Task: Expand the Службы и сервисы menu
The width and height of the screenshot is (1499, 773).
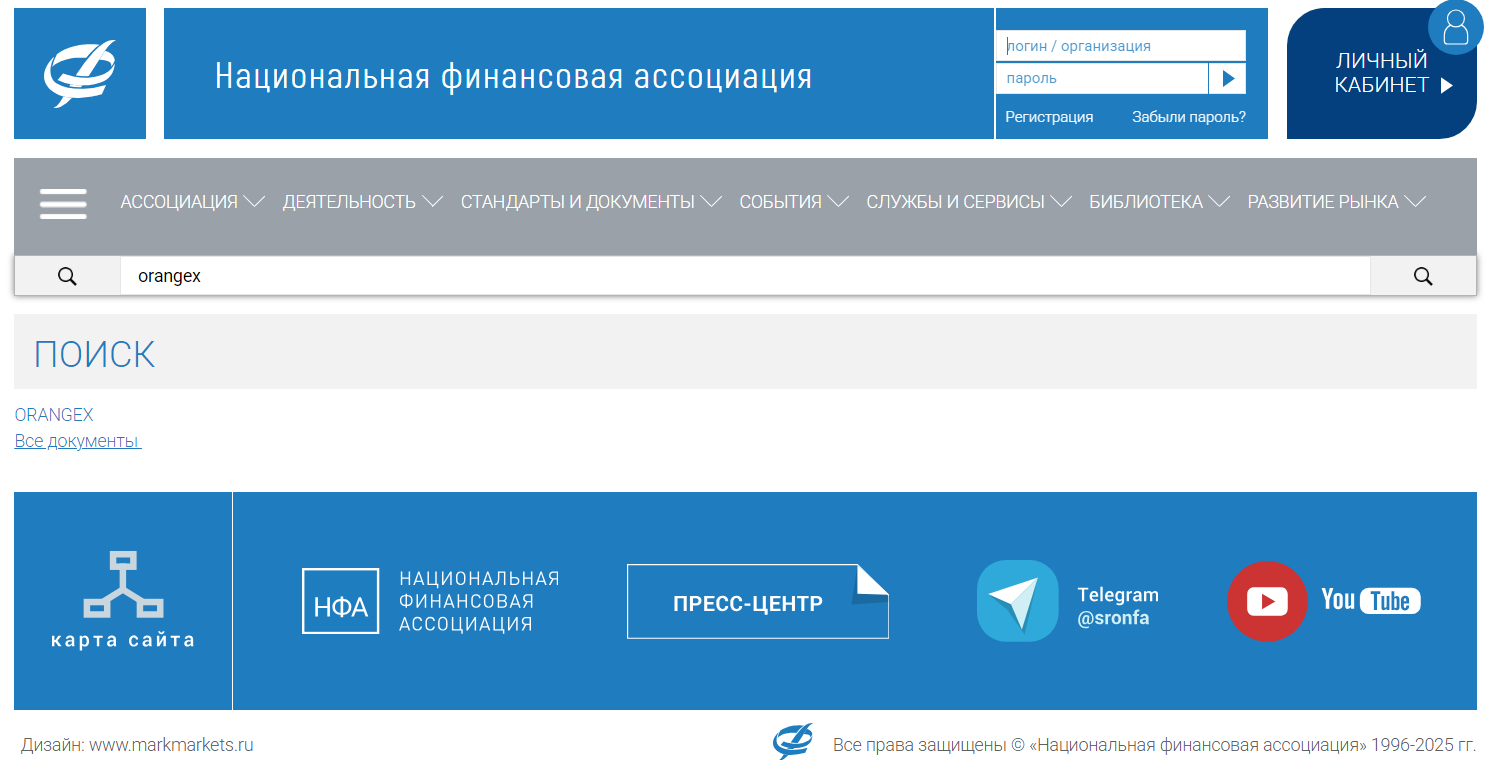Action: coord(969,202)
